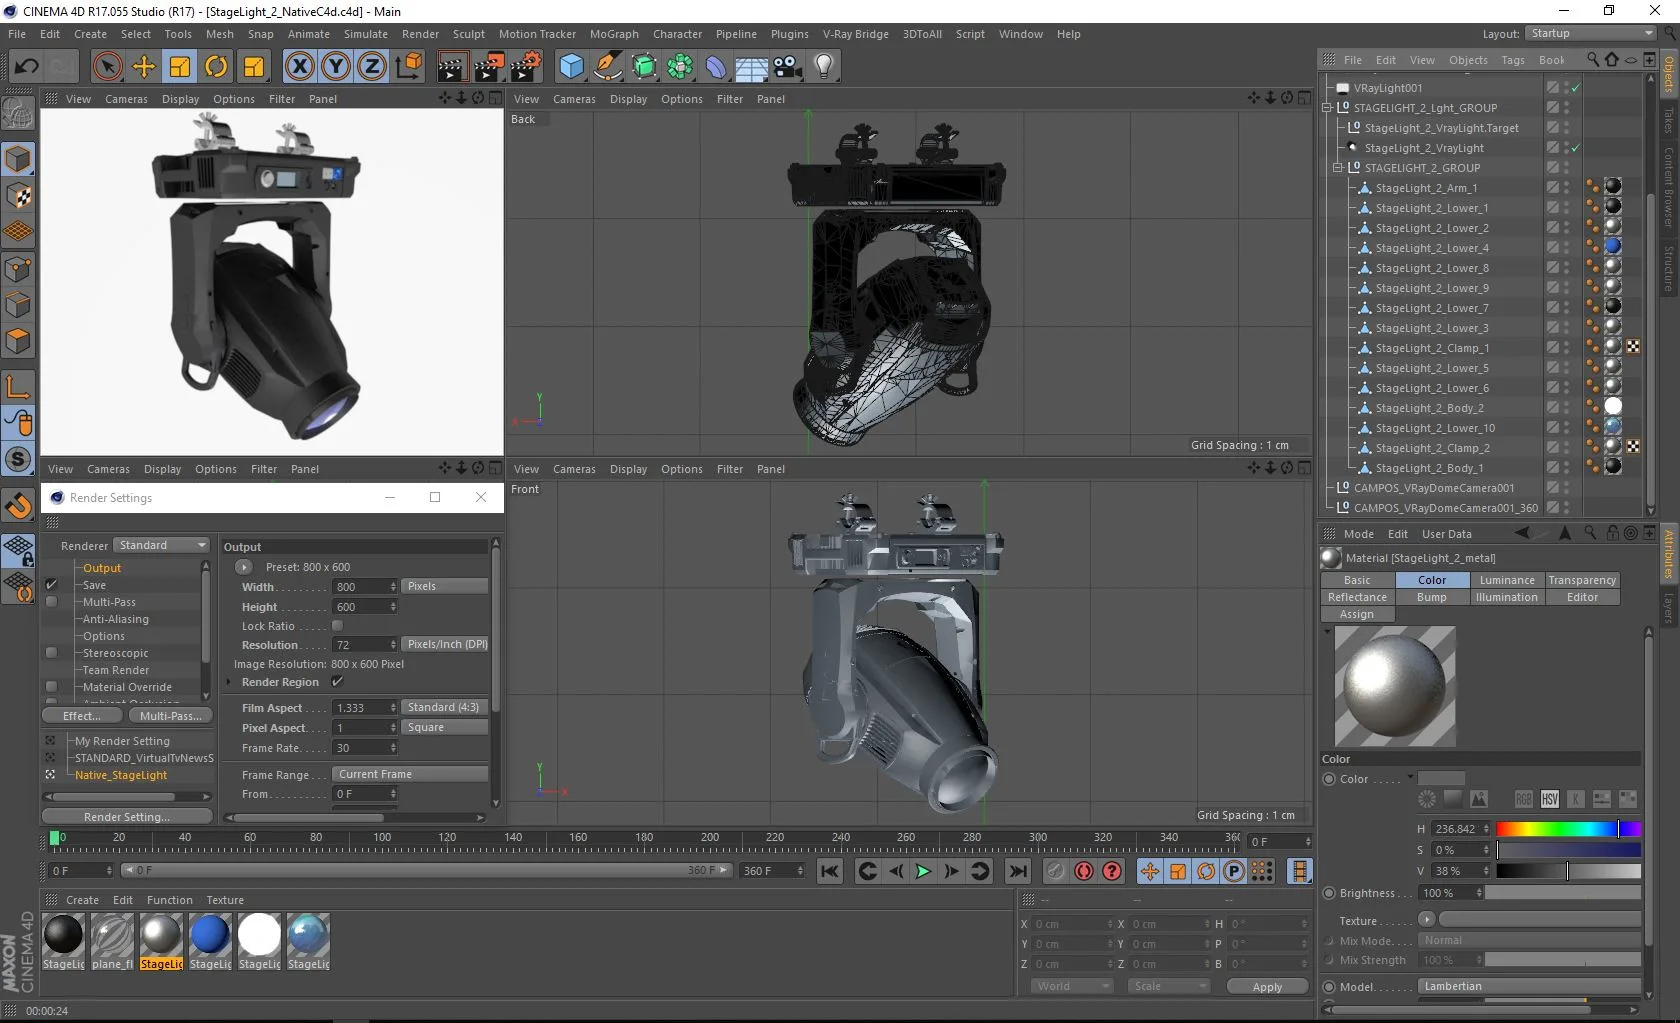1680x1023 pixels.
Task: Click the hue color slider
Action: pyautogui.click(x=1567, y=829)
